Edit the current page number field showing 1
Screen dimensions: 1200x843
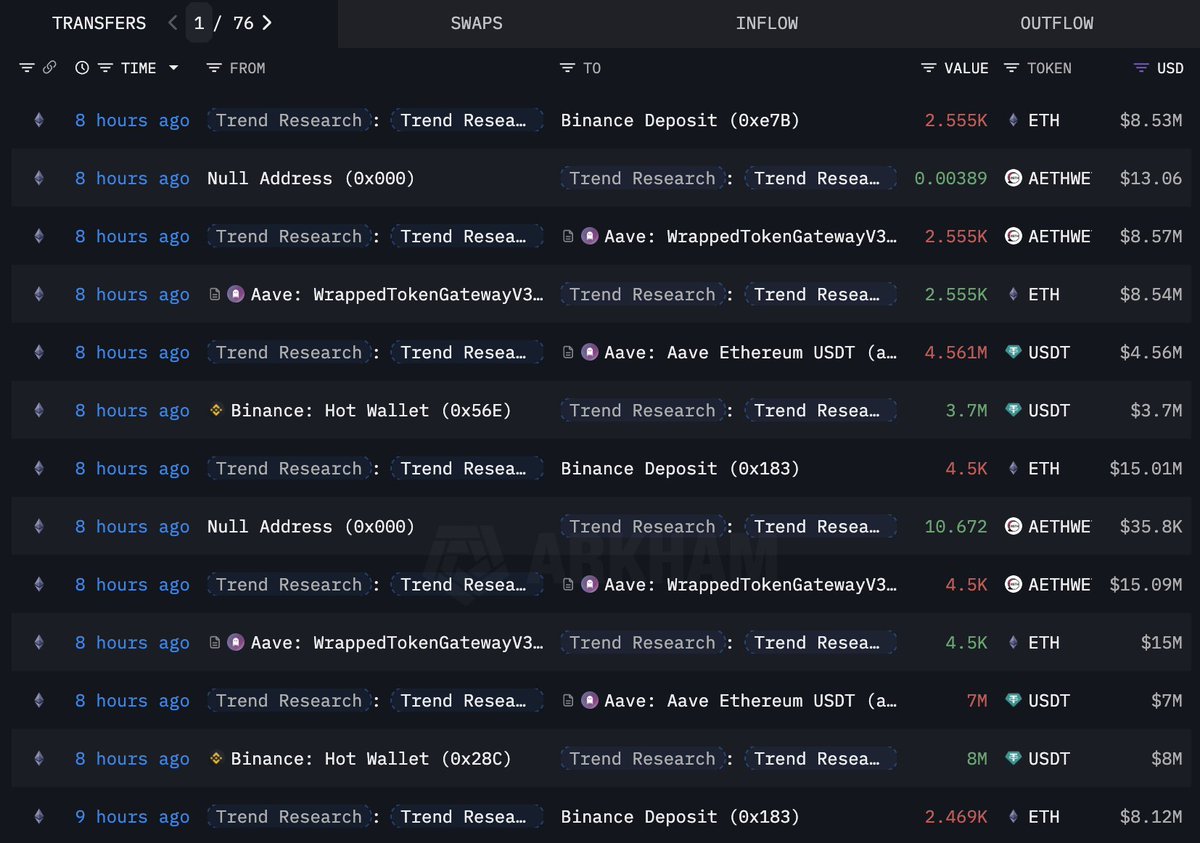tap(199, 23)
